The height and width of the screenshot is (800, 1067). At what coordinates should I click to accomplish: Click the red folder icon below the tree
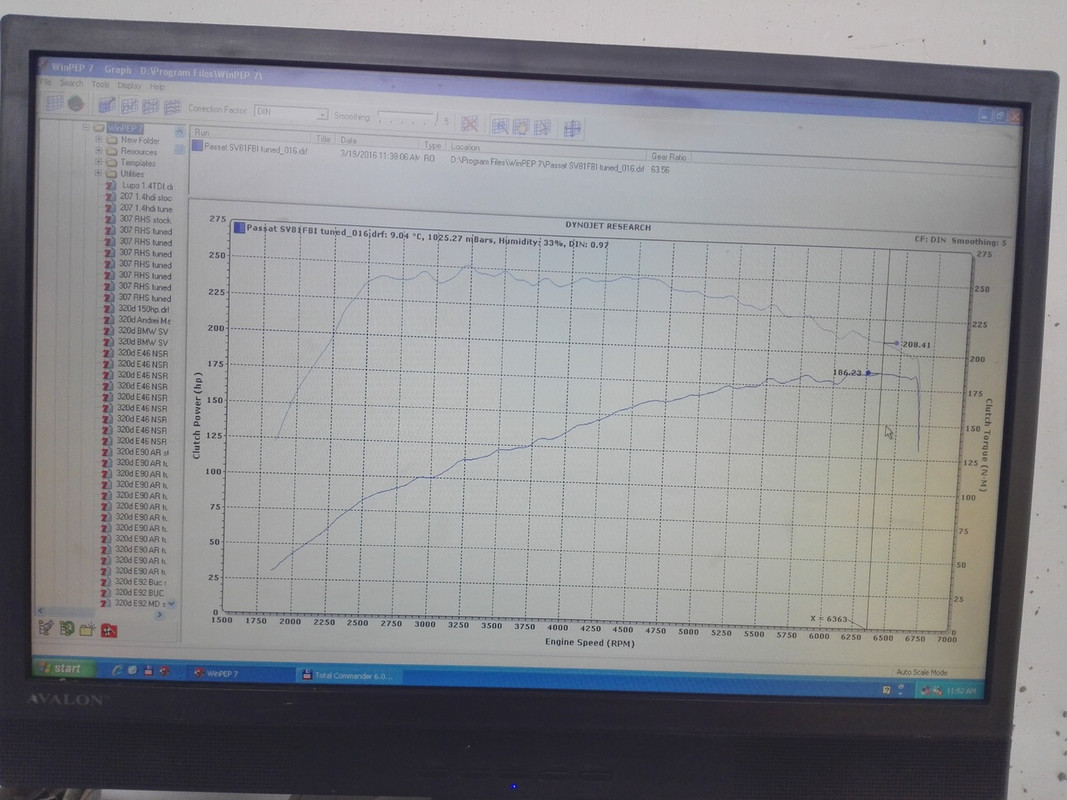109,631
